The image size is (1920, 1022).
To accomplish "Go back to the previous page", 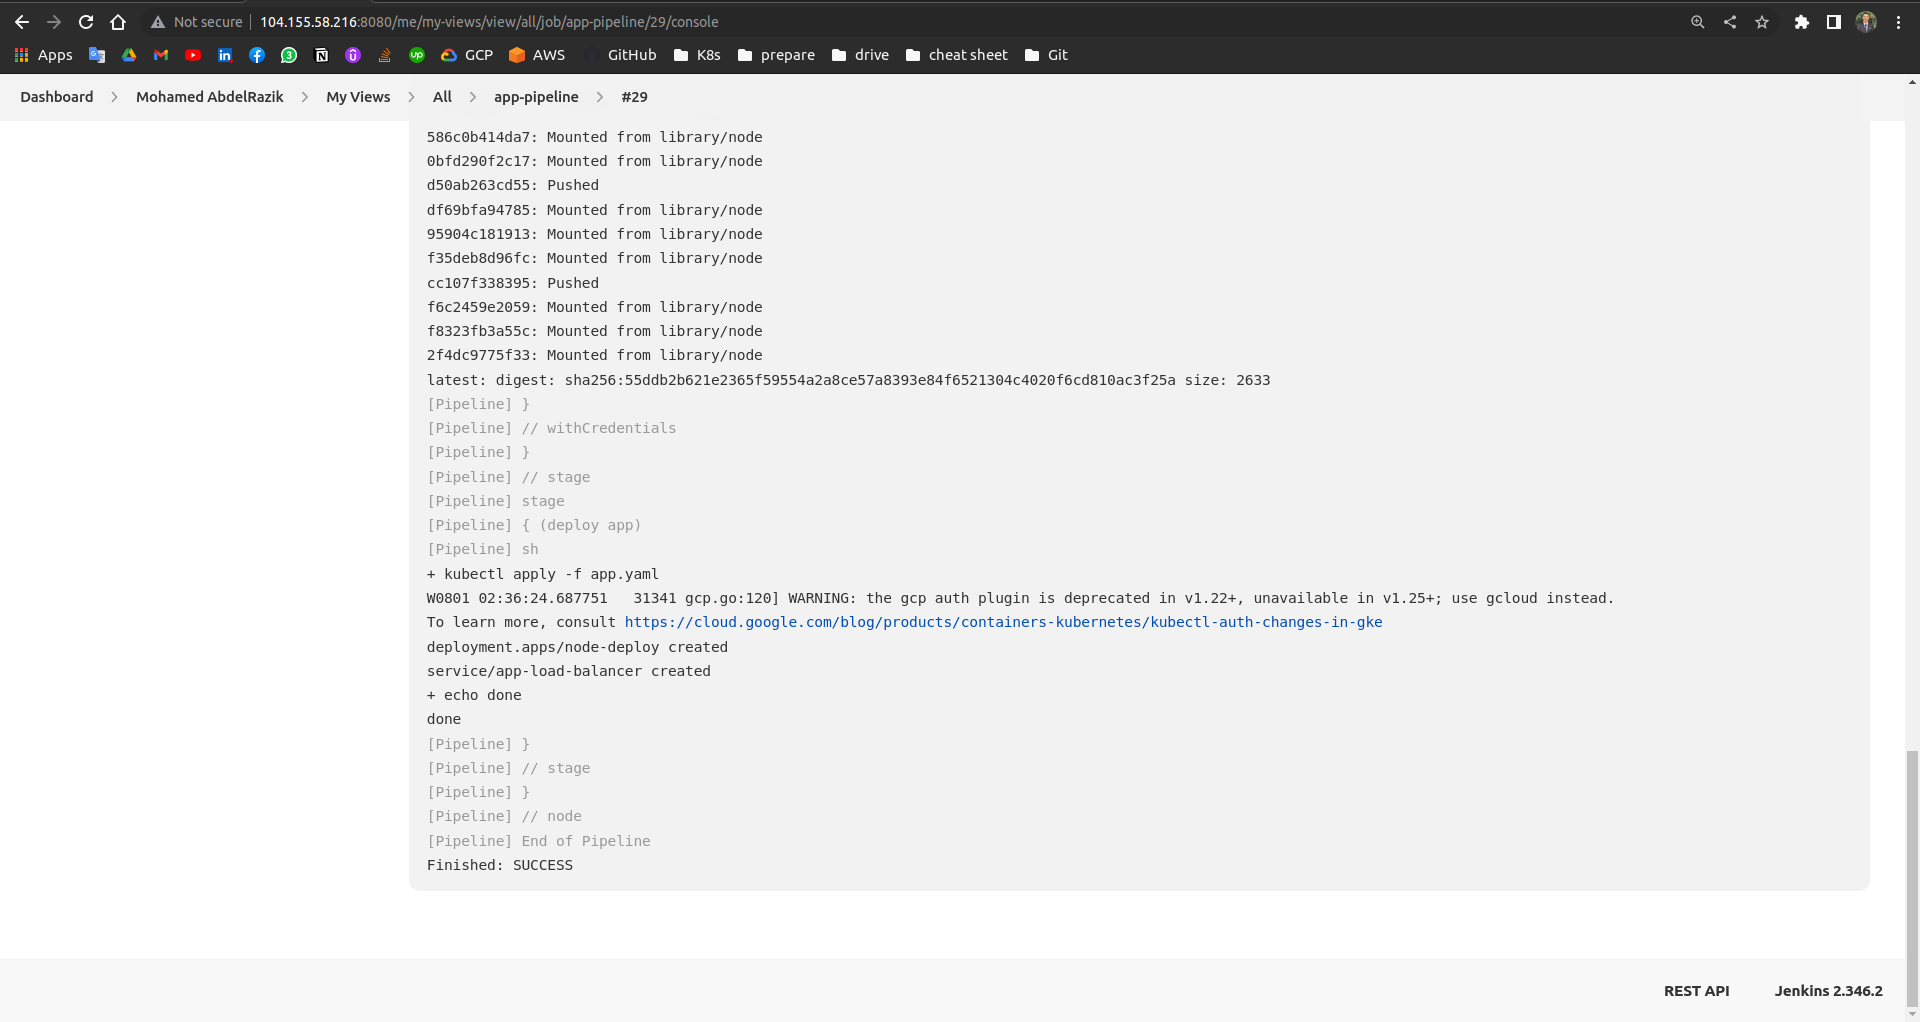I will 22,22.
